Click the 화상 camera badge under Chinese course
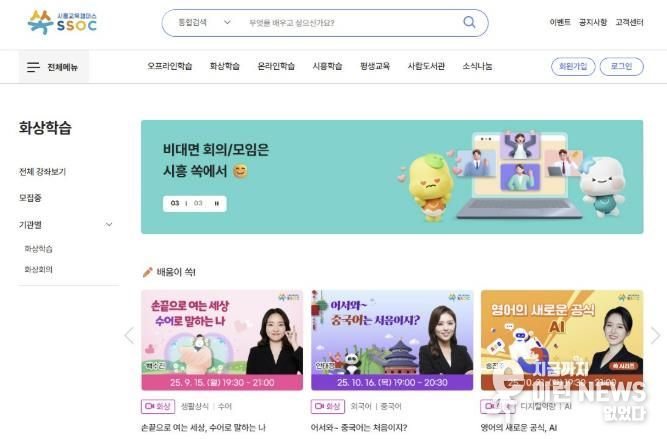This screenshot has height=439, width=667. point(328,406)
